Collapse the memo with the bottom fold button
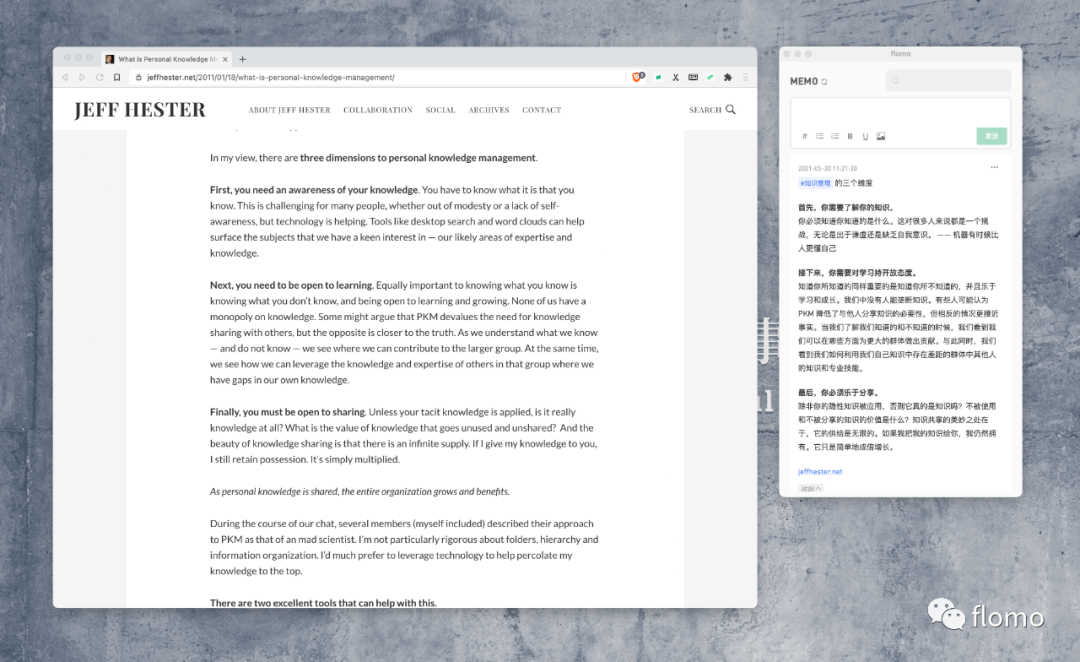1080x662 pixels. pos(811,488)
